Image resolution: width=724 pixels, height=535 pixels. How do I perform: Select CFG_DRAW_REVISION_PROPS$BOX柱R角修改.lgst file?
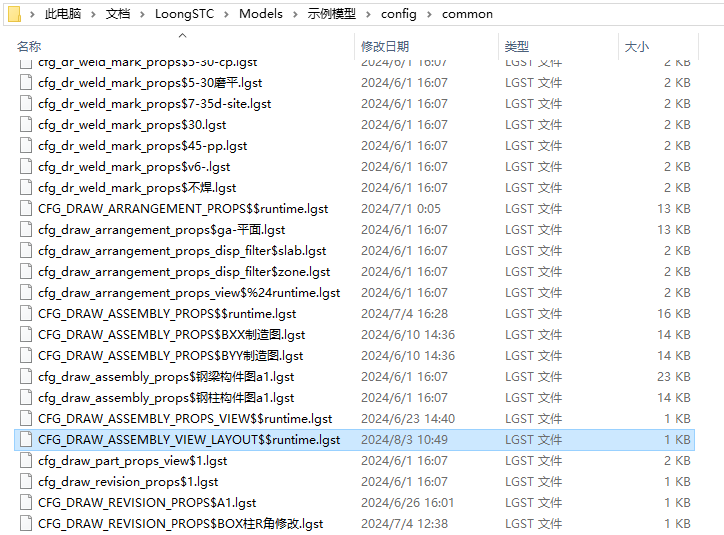pos(180,524)
